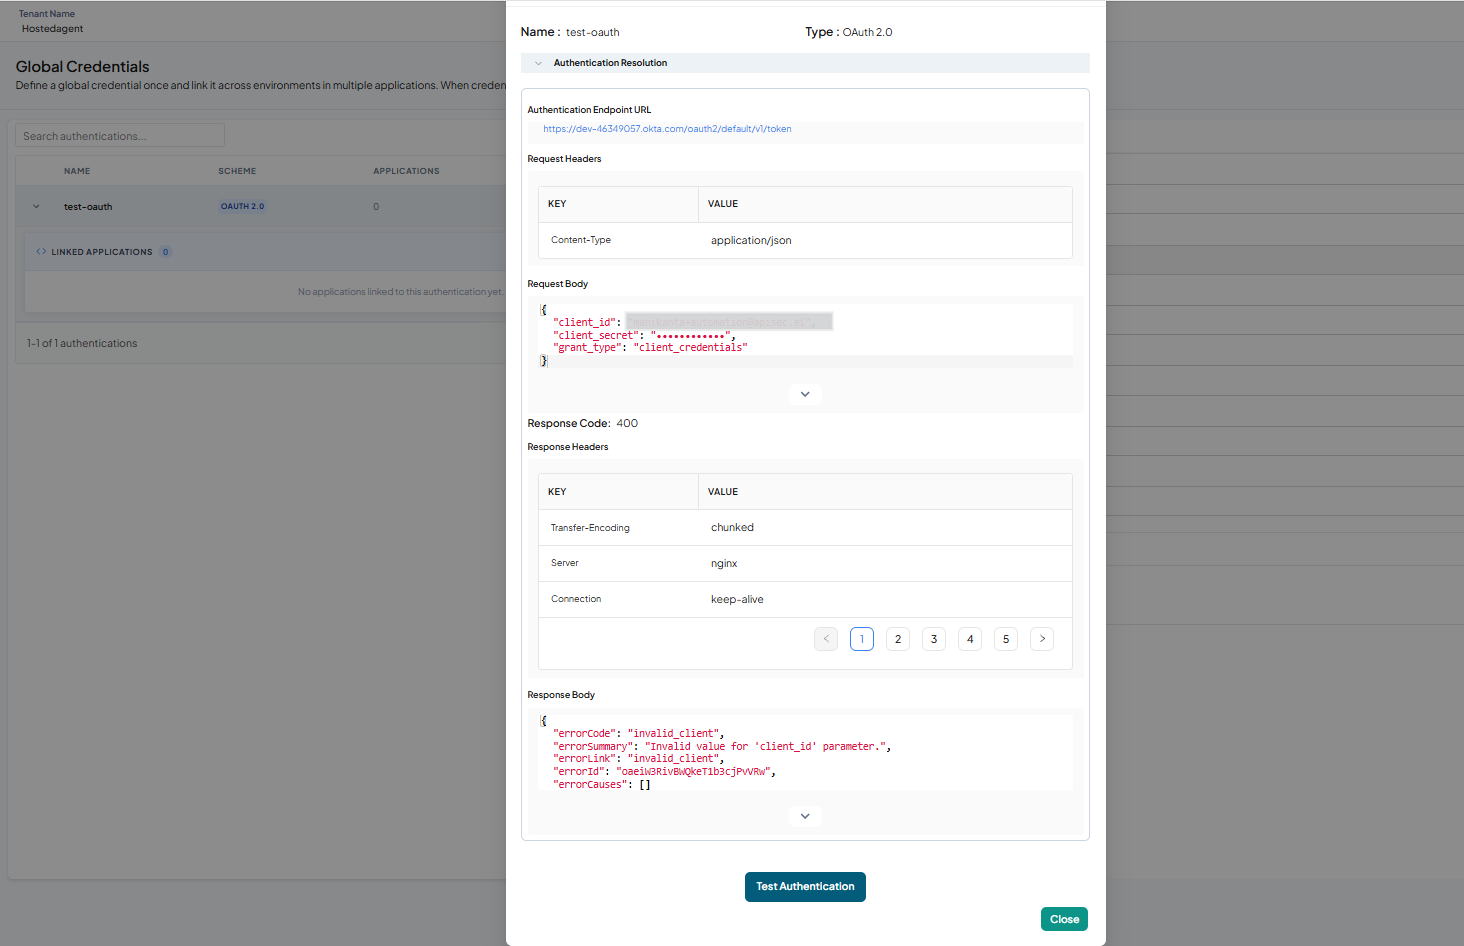Click the NAME column header
This screenshot has width=1464, height=946.
(77, 171)
